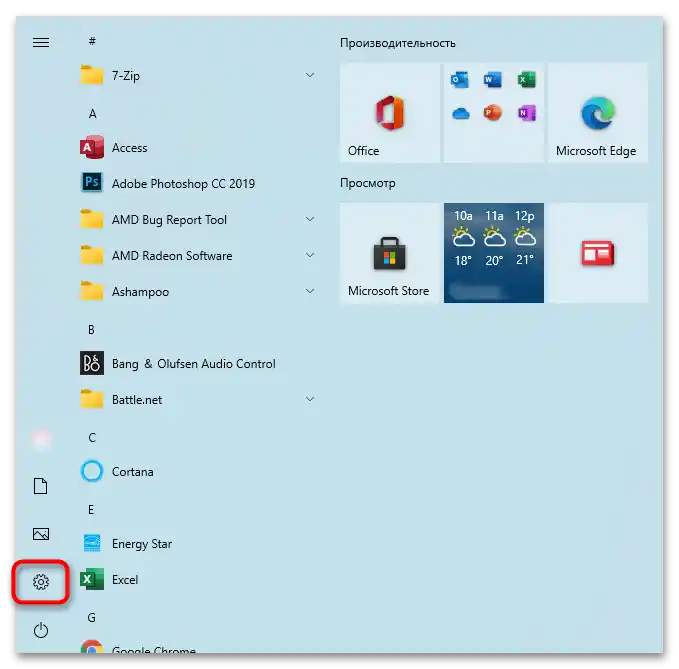Open the 7-Zip folder entry

199,76
